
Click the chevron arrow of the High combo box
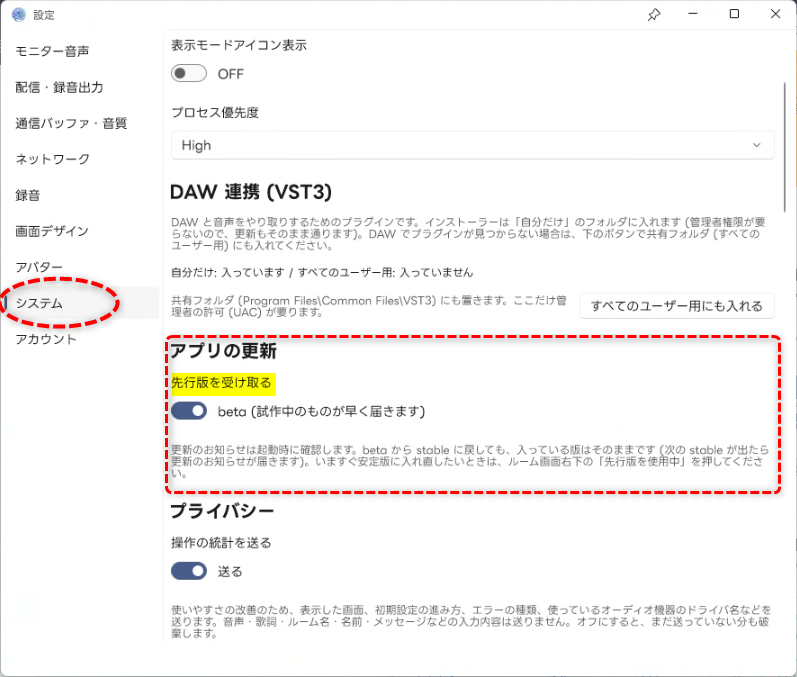coord(756,145)
